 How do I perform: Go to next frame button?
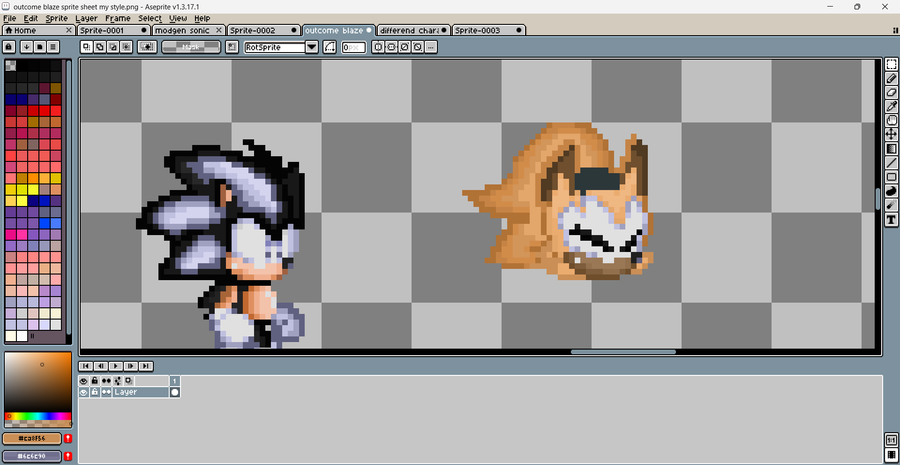131,366
